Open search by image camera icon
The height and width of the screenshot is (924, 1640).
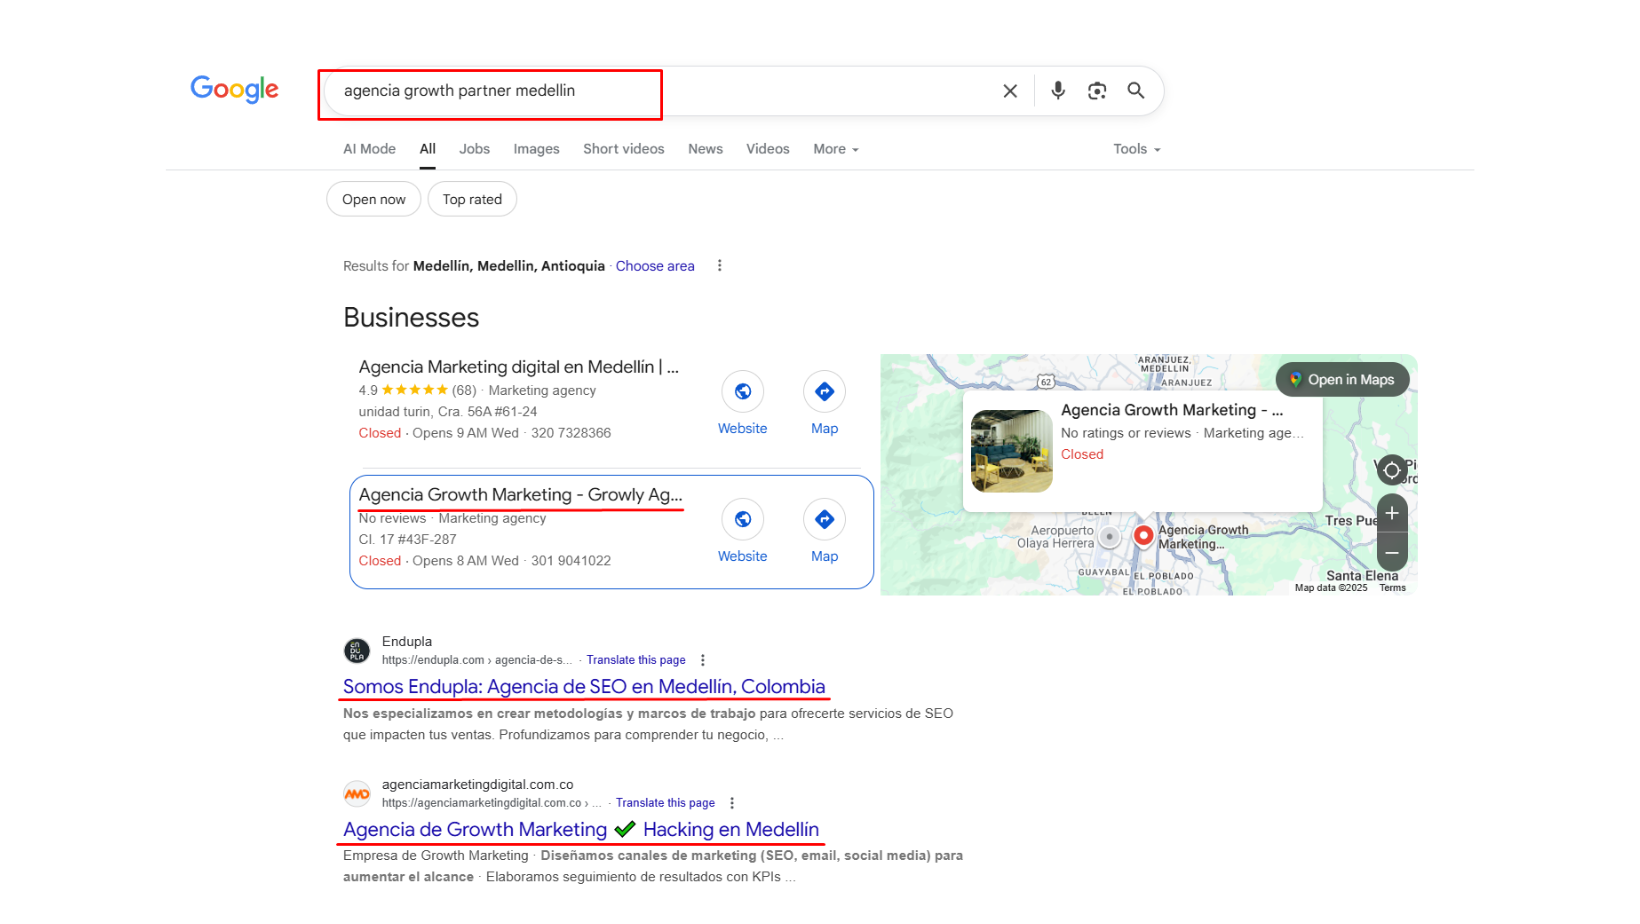click(1097, 91)
